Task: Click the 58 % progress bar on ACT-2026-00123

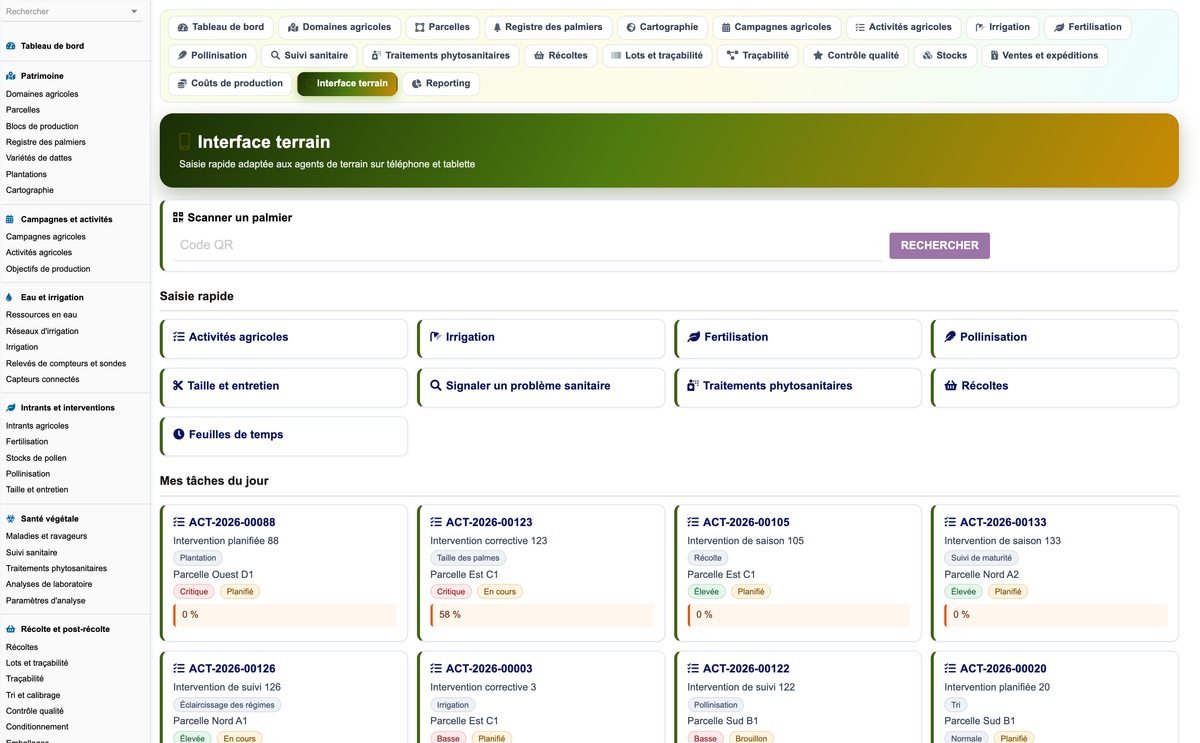Action: (x=542, y=615)
